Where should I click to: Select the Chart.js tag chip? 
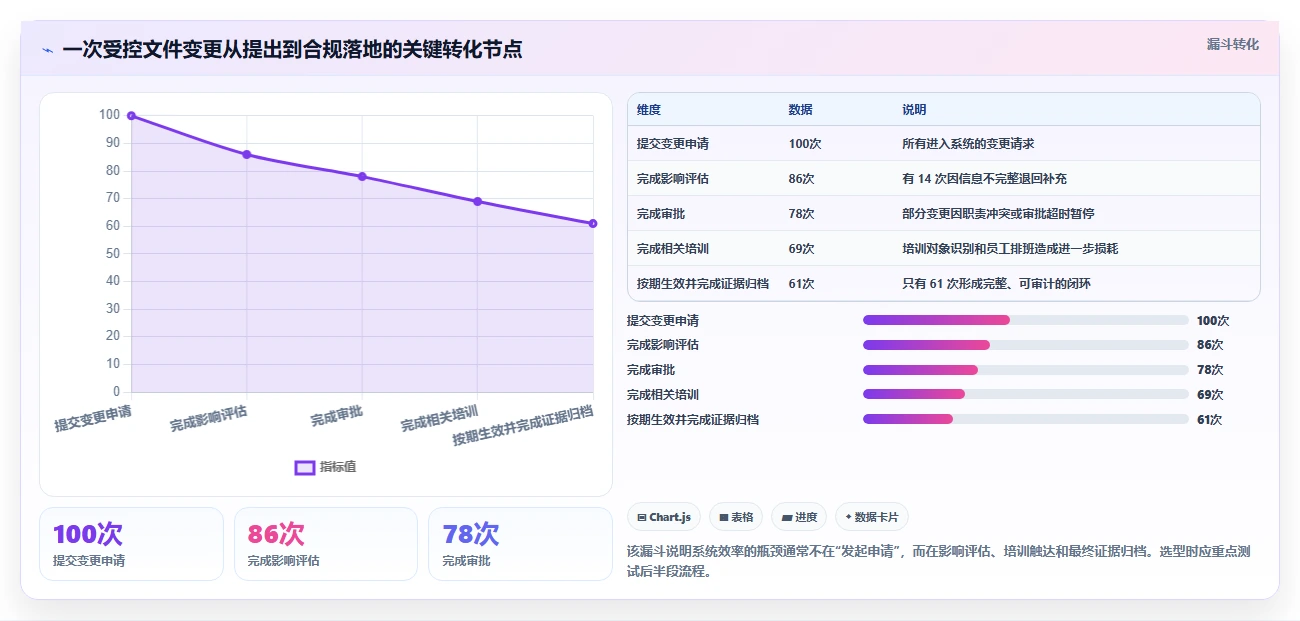664,517
